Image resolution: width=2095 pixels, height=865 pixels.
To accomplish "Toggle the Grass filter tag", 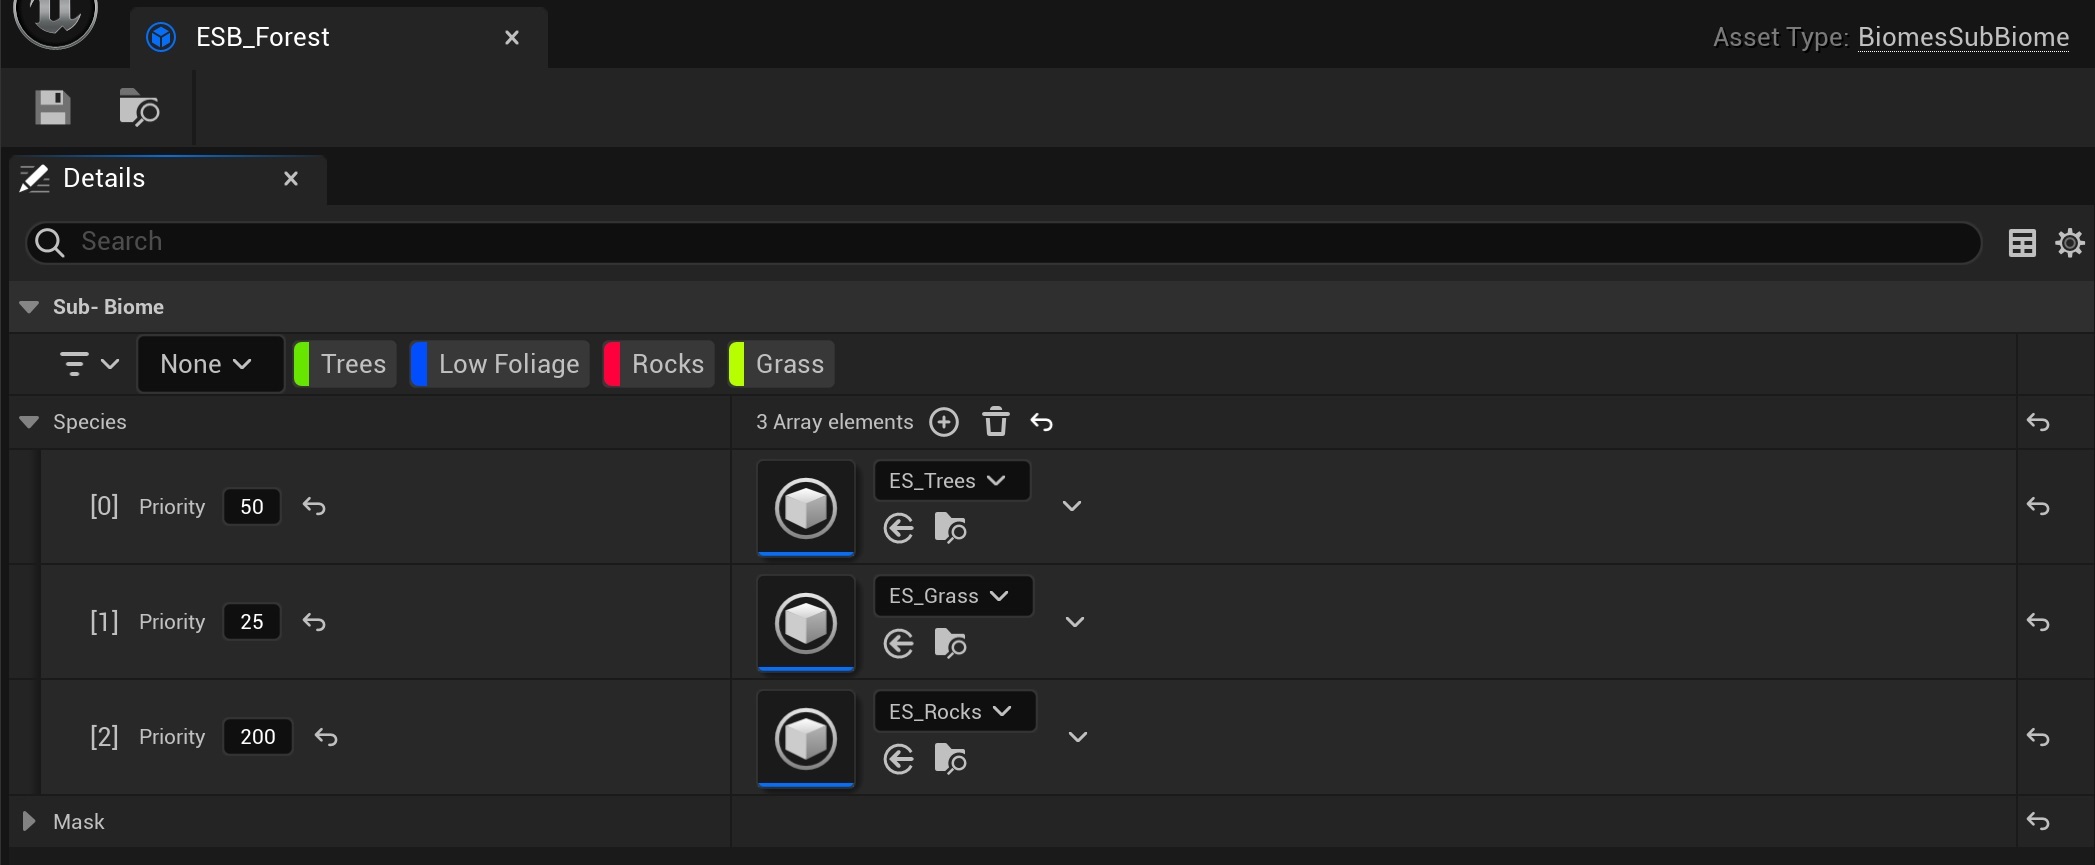I will [781, 364].
